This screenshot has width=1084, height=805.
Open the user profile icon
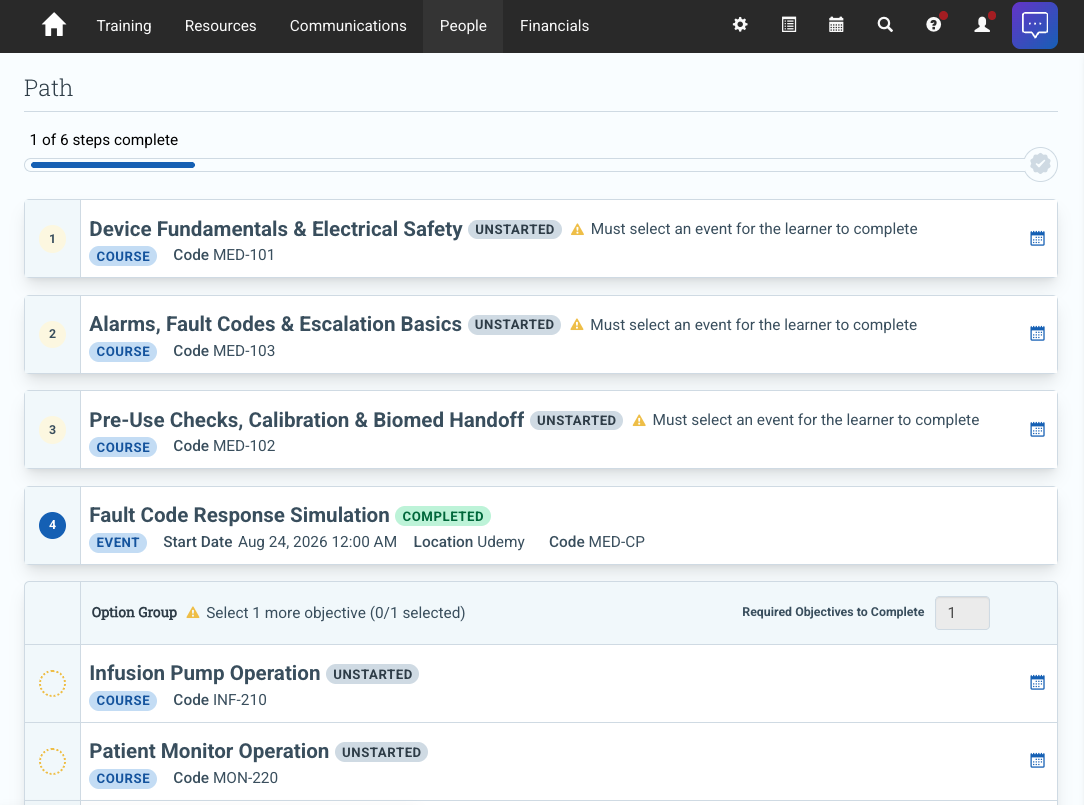click(982, 25)
